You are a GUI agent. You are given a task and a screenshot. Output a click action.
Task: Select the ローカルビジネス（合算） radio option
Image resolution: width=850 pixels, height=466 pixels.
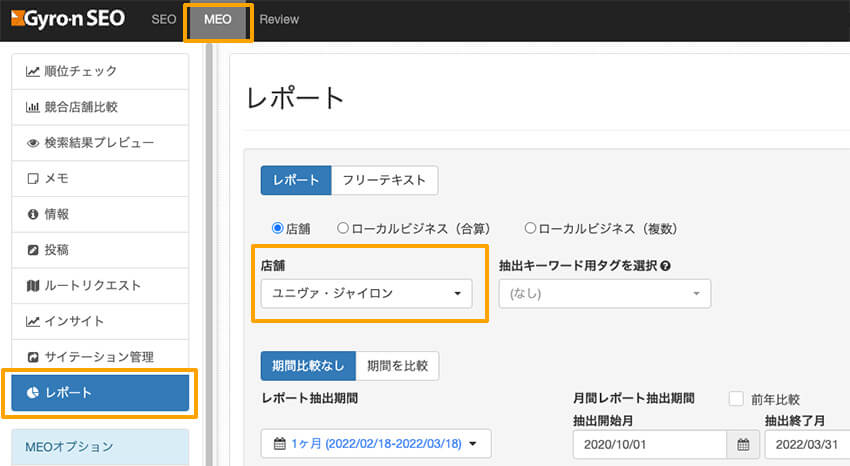343,229
